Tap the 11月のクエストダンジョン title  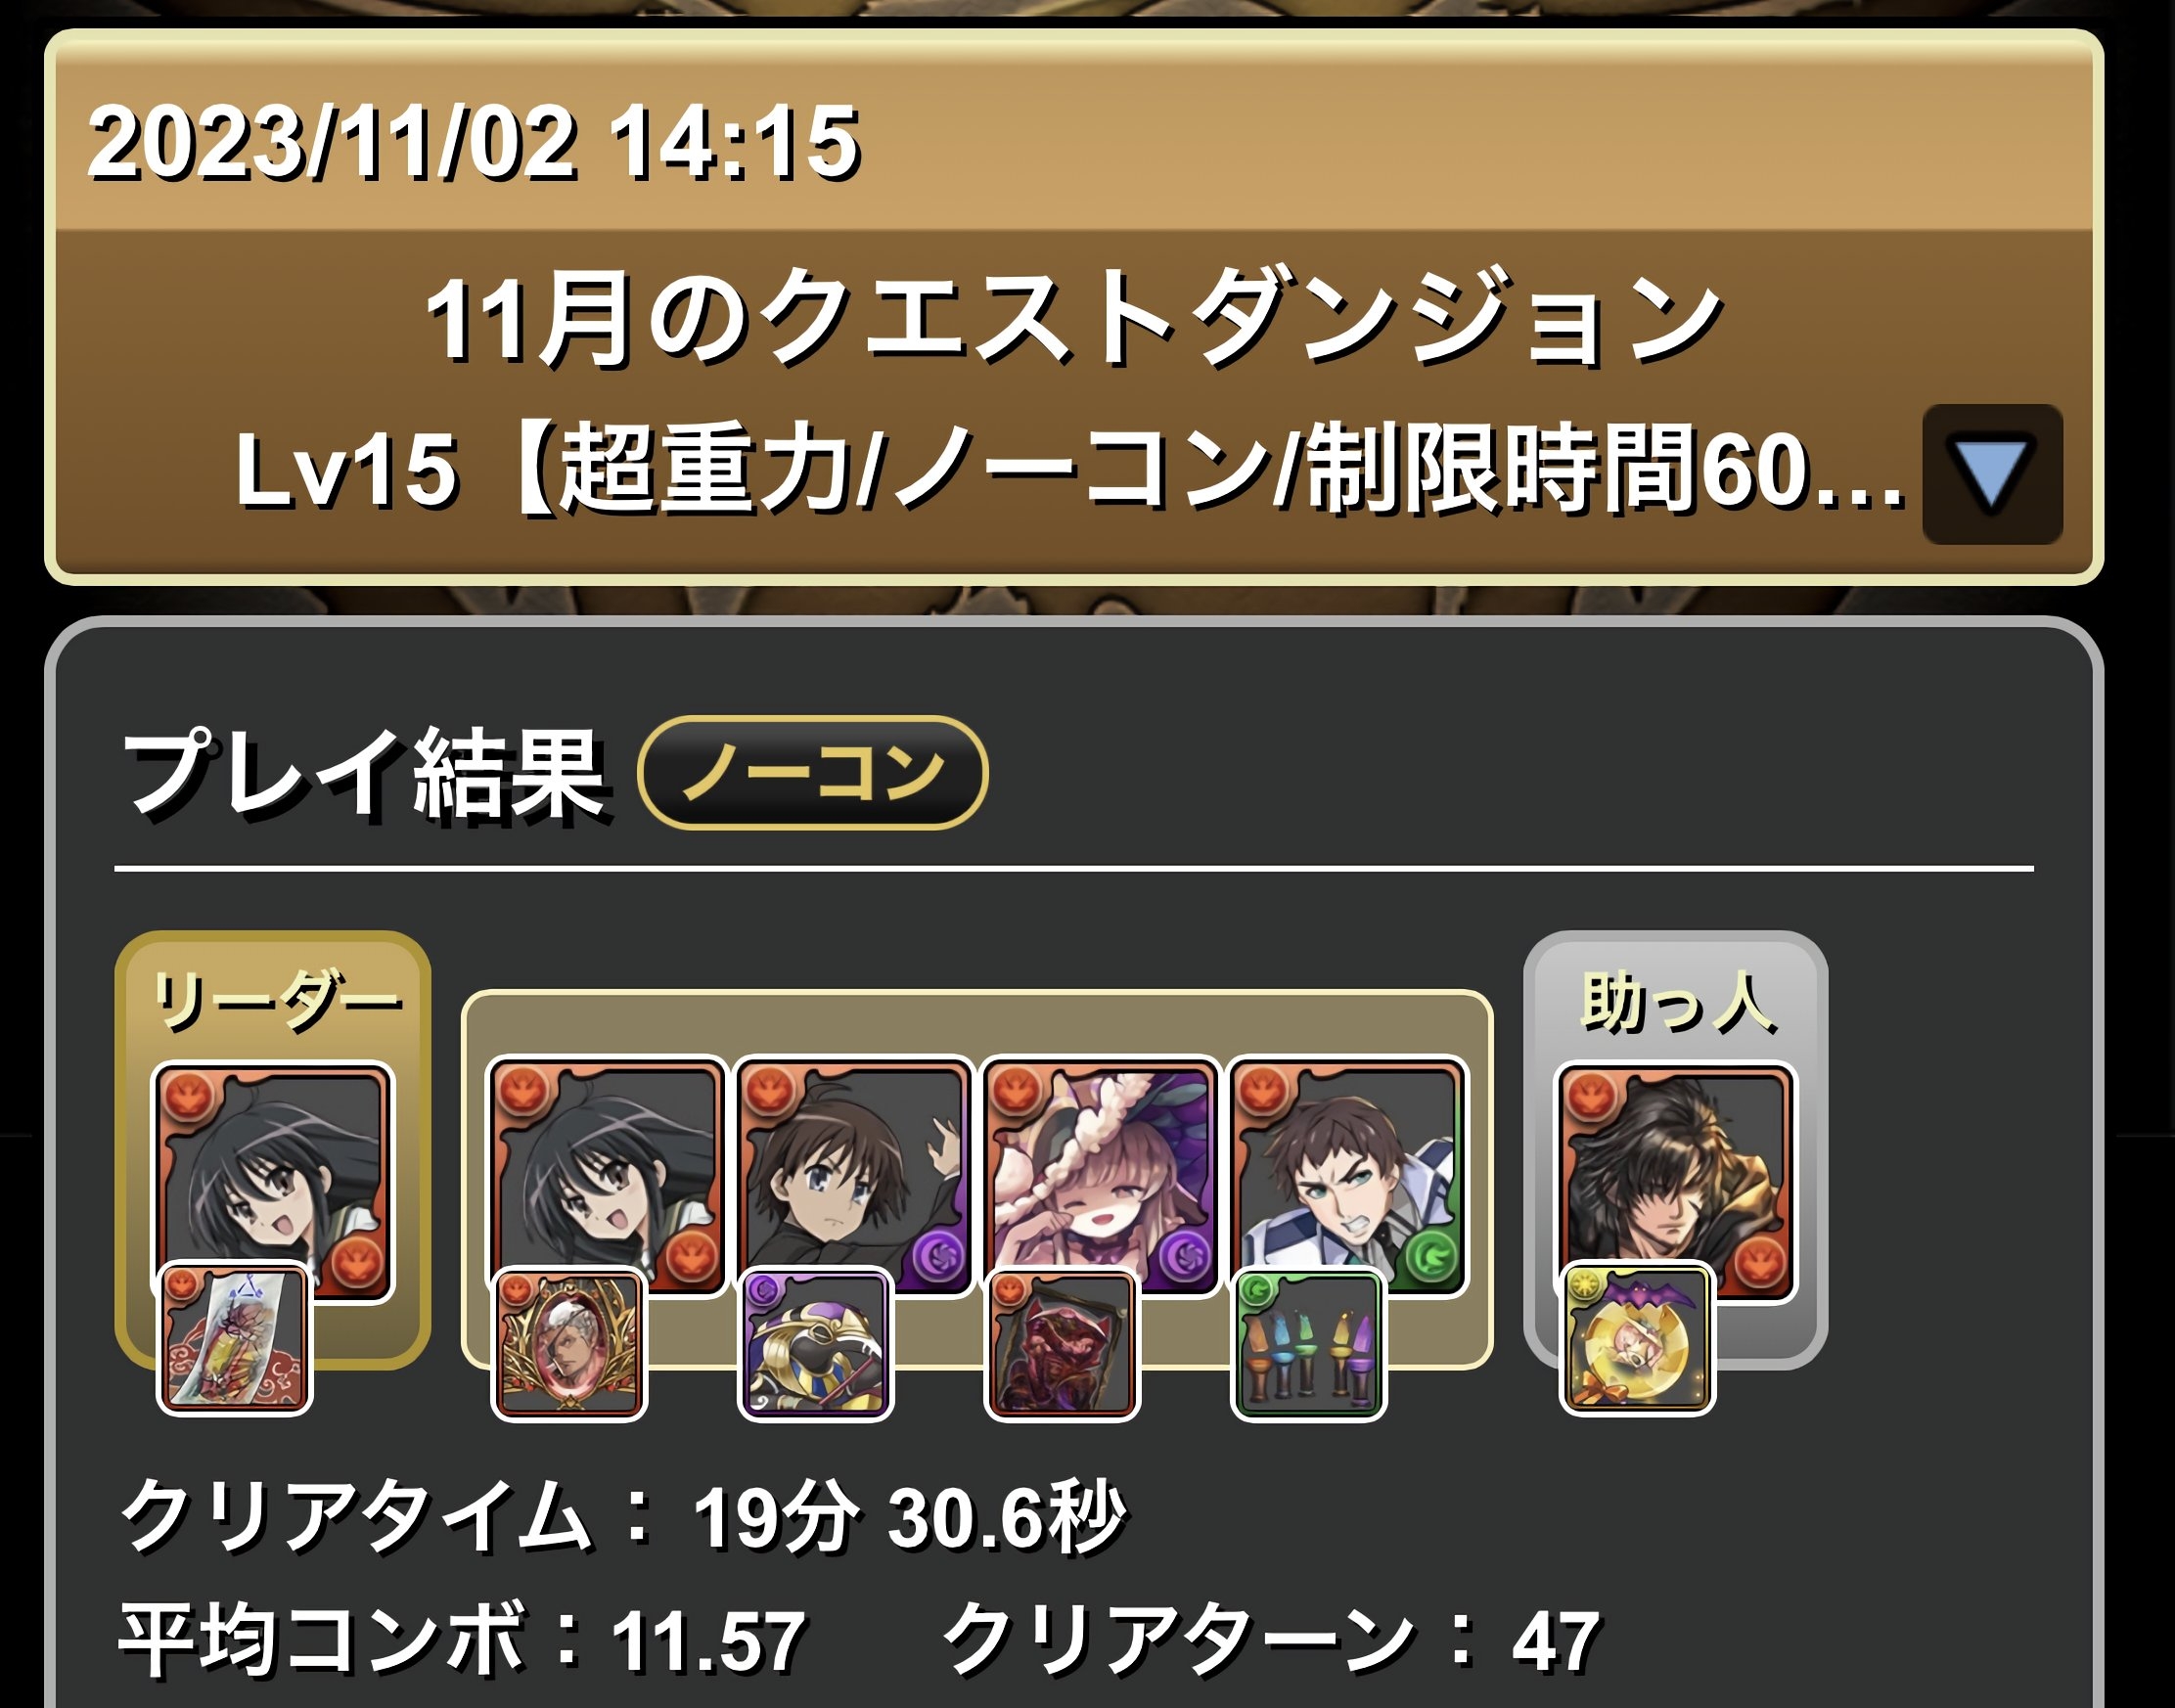[1072, 319]
